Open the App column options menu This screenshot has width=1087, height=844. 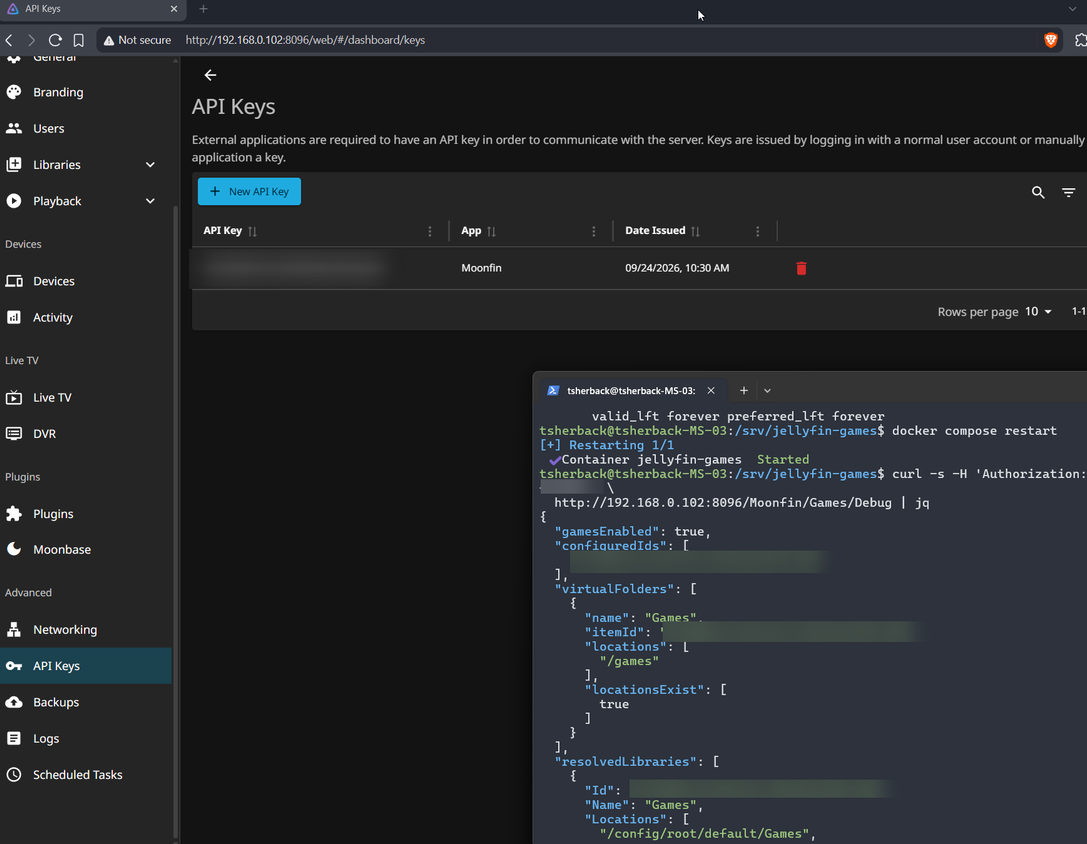(x=593, y=231)
